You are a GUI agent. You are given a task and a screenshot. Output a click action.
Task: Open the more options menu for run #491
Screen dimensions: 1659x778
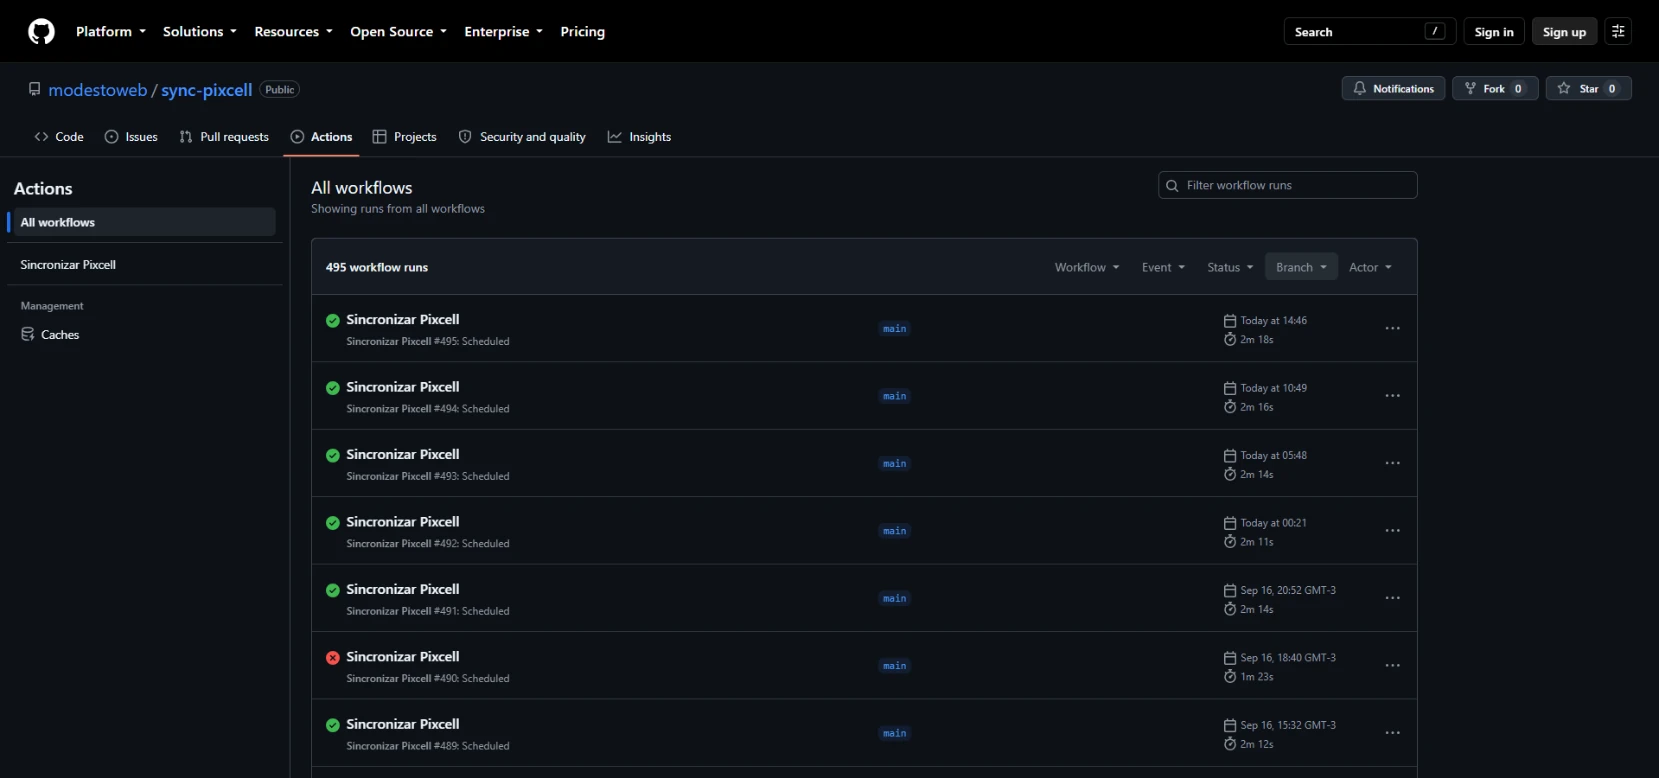click(x=1392, y=599)
